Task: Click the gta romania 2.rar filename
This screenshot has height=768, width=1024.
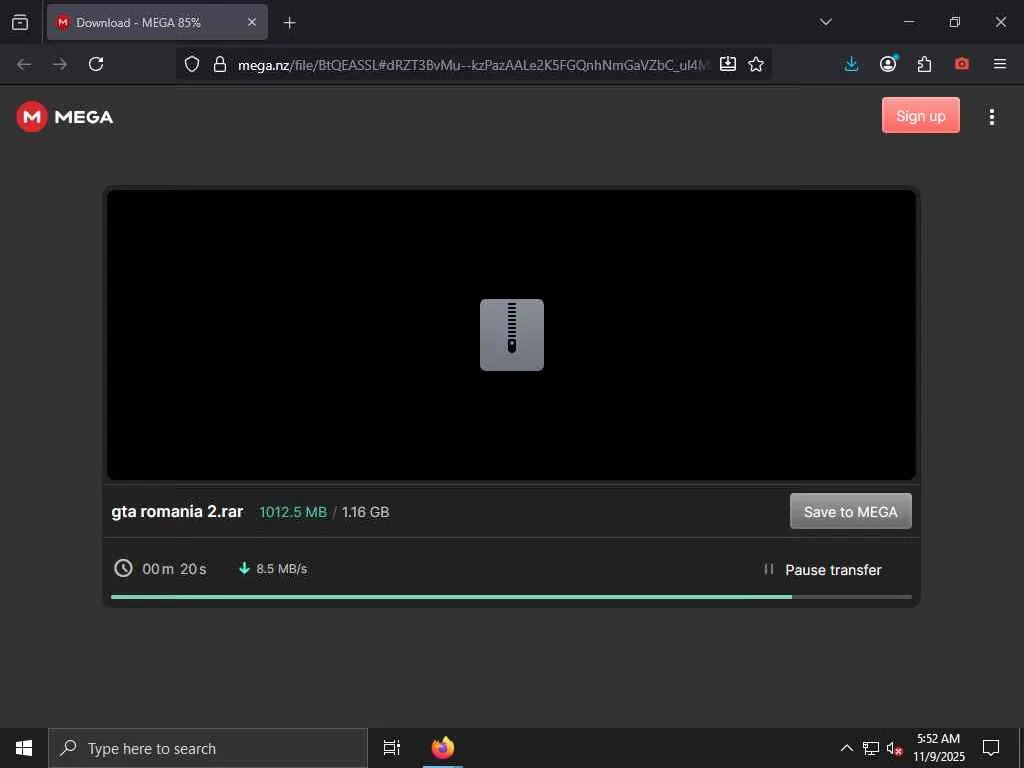Action: 177,511
